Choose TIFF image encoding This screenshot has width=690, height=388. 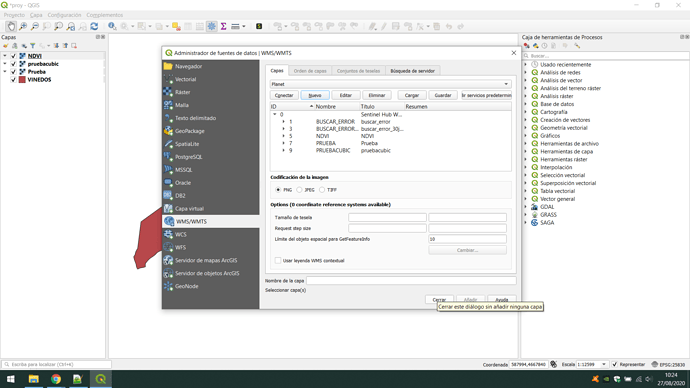[x=322, y=190]
